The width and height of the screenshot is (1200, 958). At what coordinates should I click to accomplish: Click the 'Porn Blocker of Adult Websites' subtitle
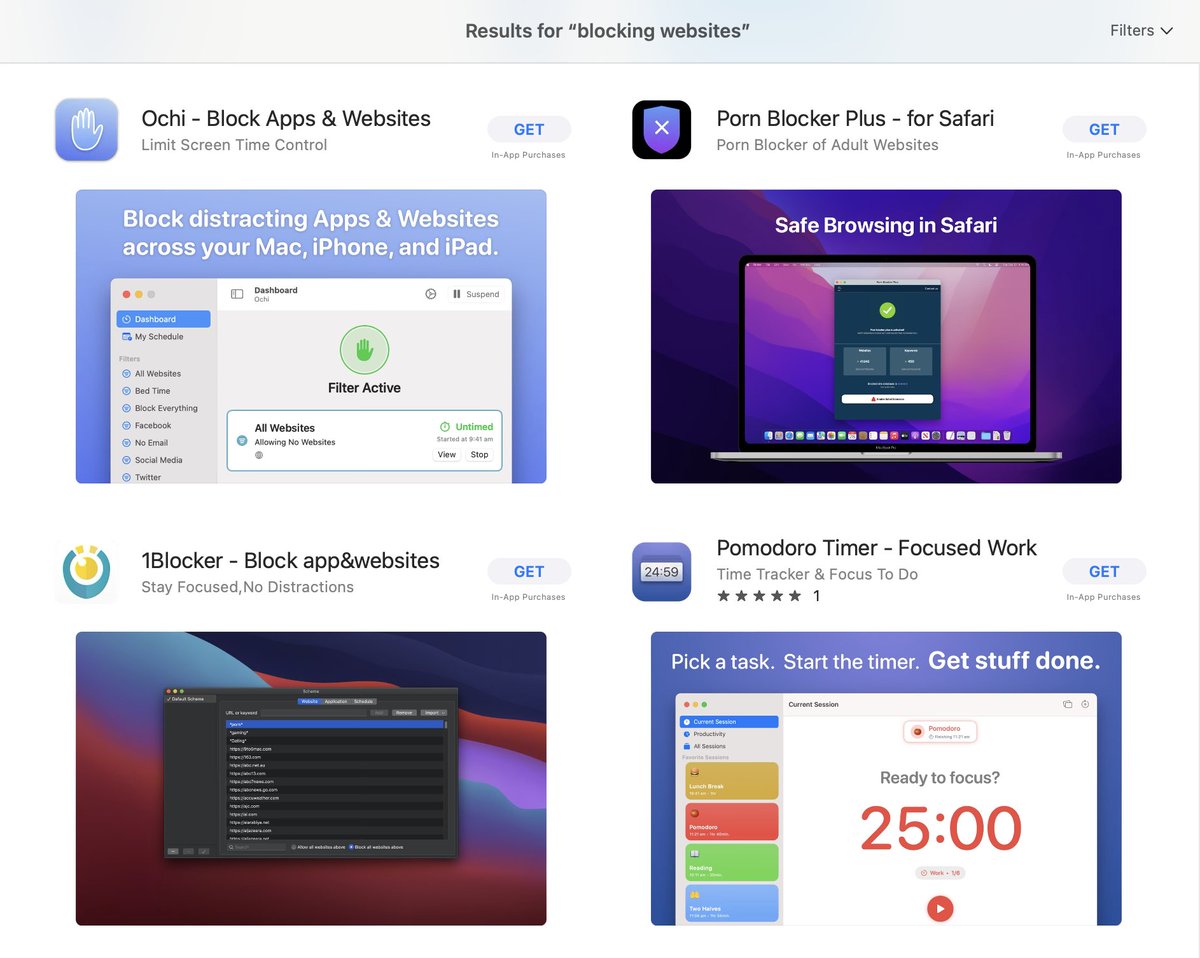(827, 145)
